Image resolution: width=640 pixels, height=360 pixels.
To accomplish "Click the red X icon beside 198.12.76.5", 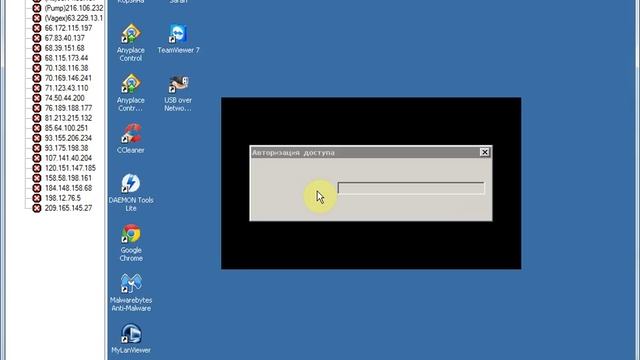I will tap(37, 198).
